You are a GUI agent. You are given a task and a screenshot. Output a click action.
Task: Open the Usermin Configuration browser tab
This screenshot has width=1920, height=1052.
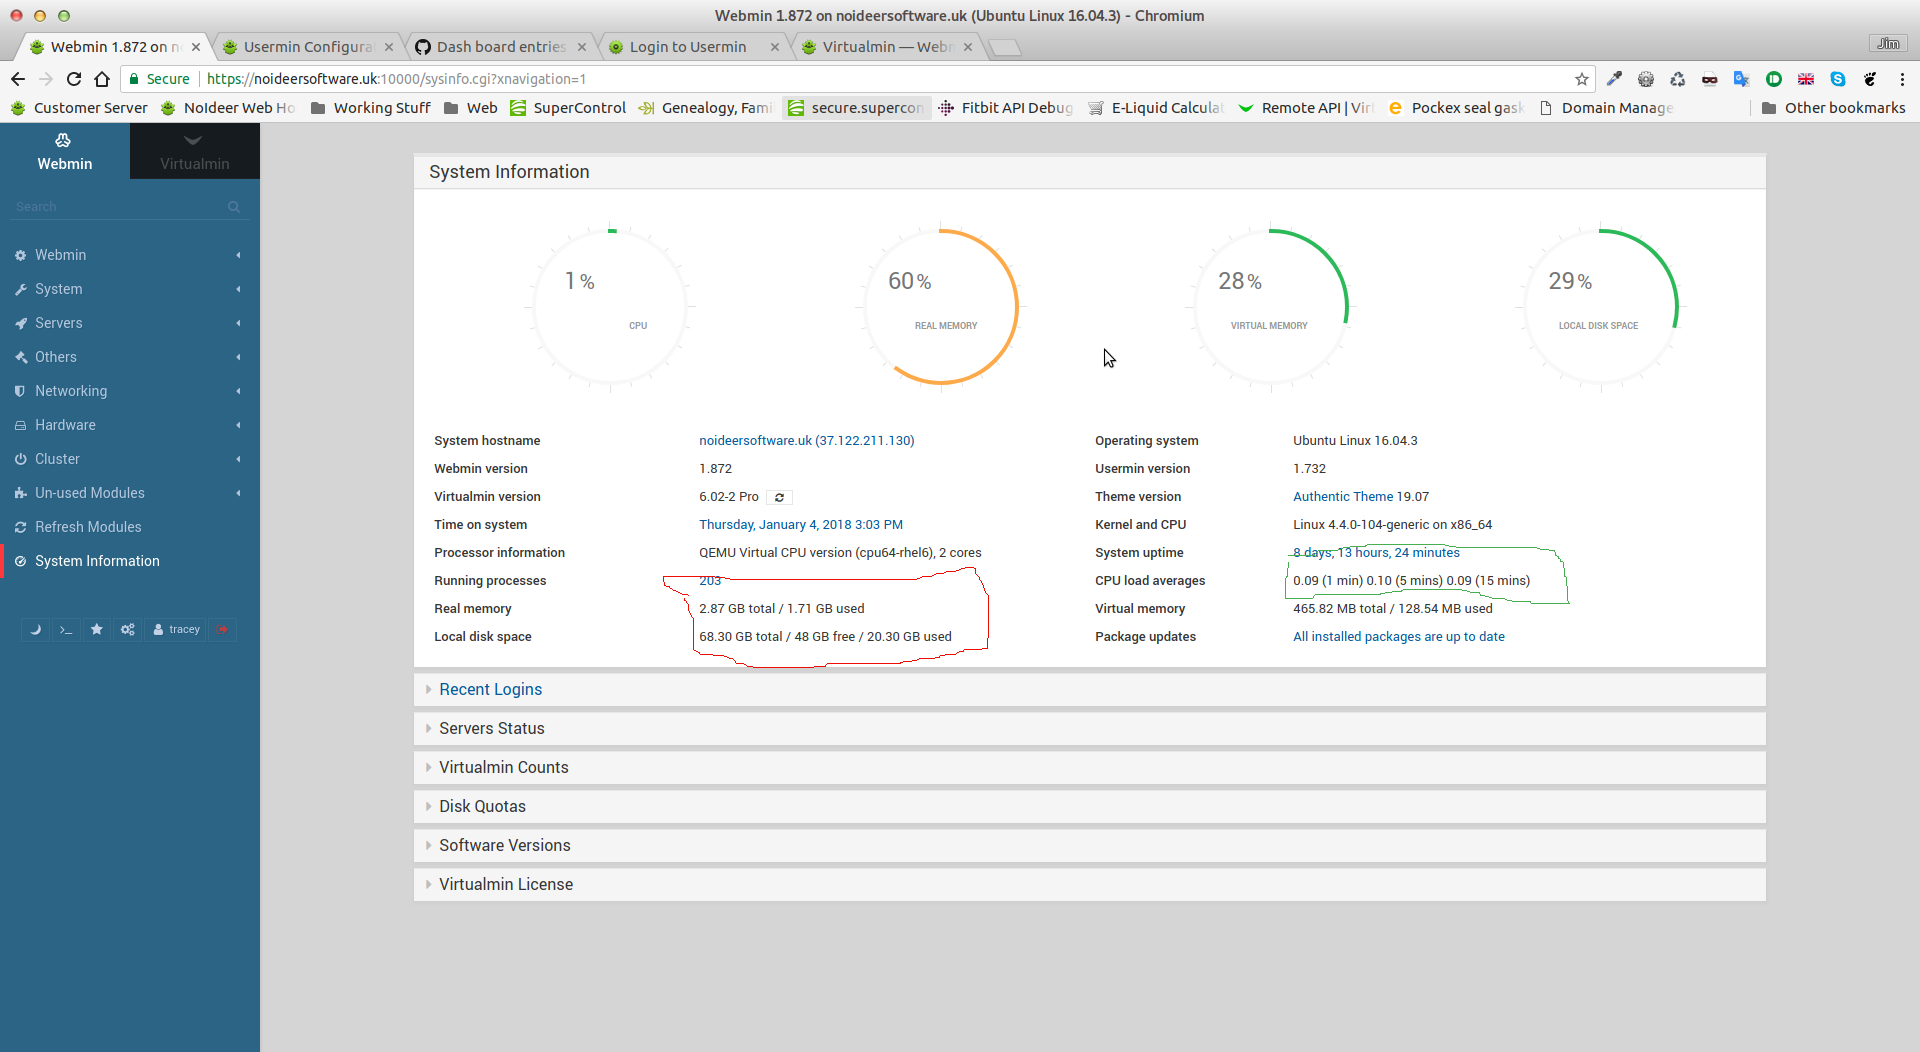point(308,47)
